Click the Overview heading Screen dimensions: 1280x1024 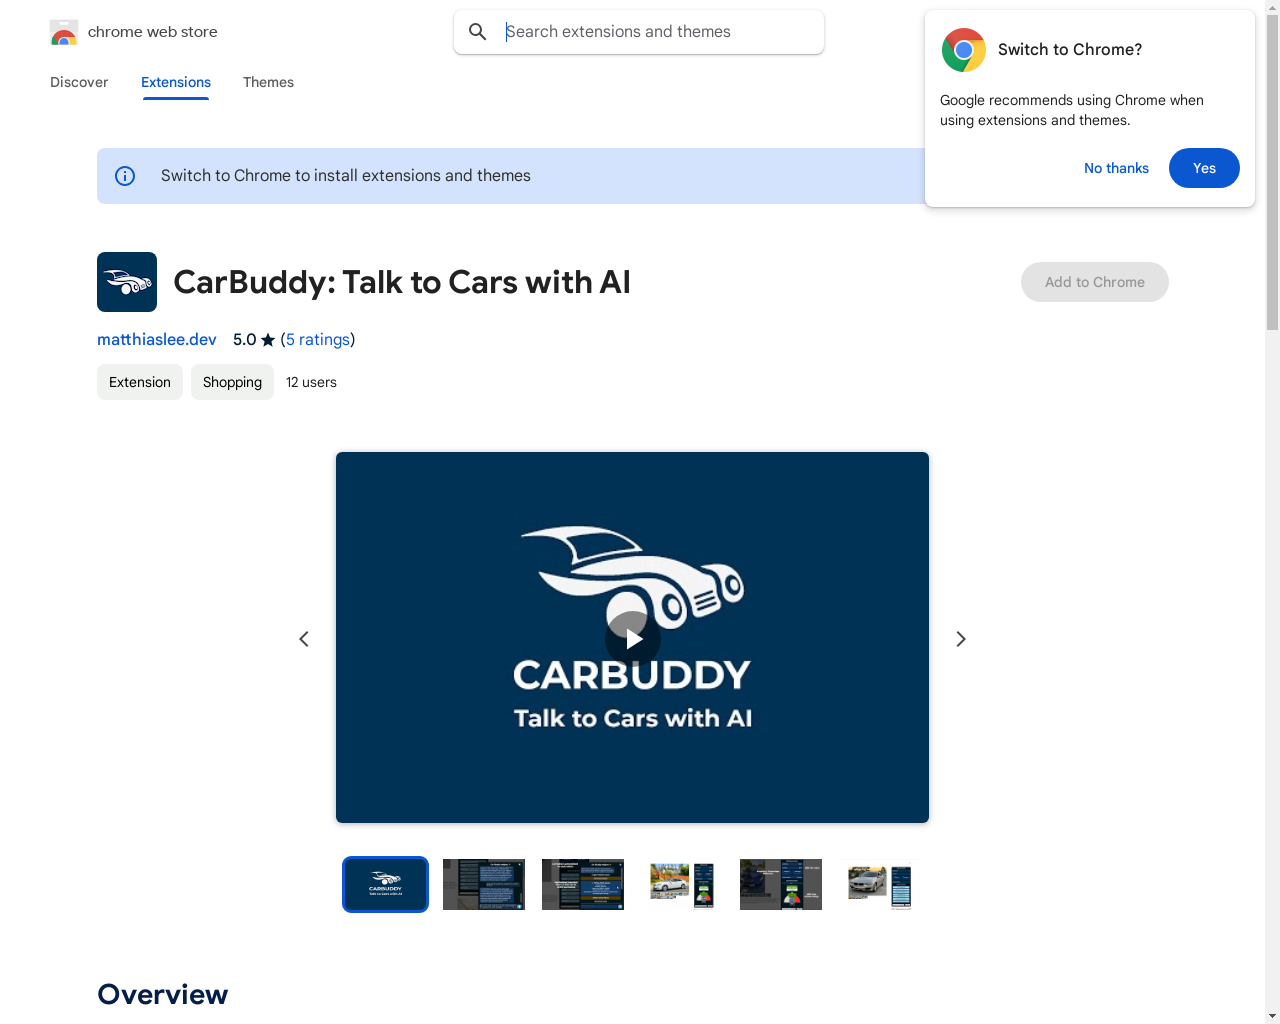[163, 994]
